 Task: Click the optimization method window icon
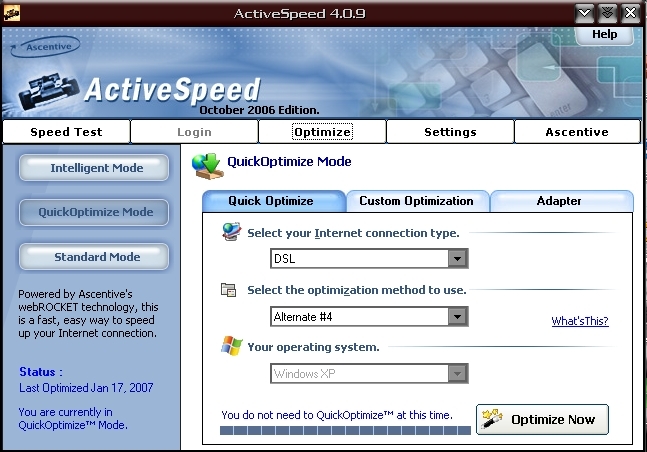(x=229, y=290)
